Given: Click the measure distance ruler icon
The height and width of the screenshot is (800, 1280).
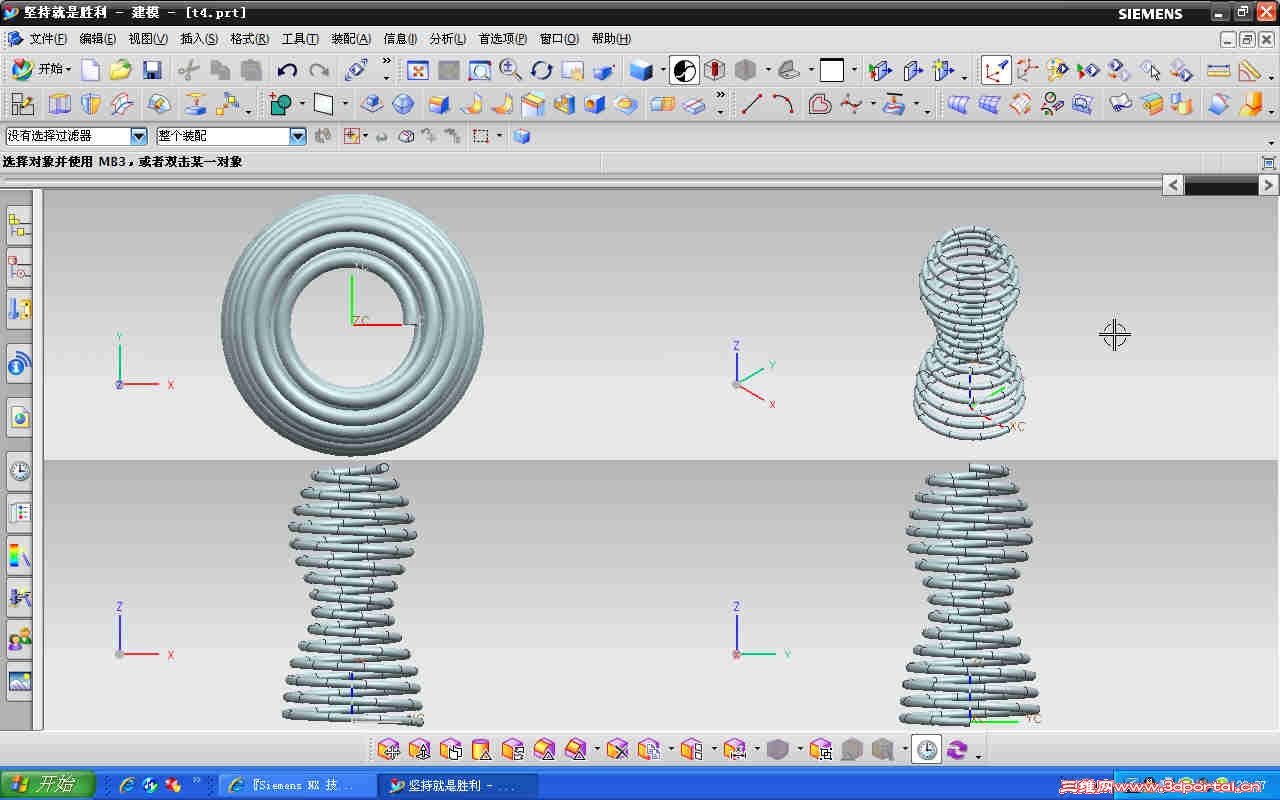Looking at the screenshot, I should pyautogui.click(x=1218, y=70).
